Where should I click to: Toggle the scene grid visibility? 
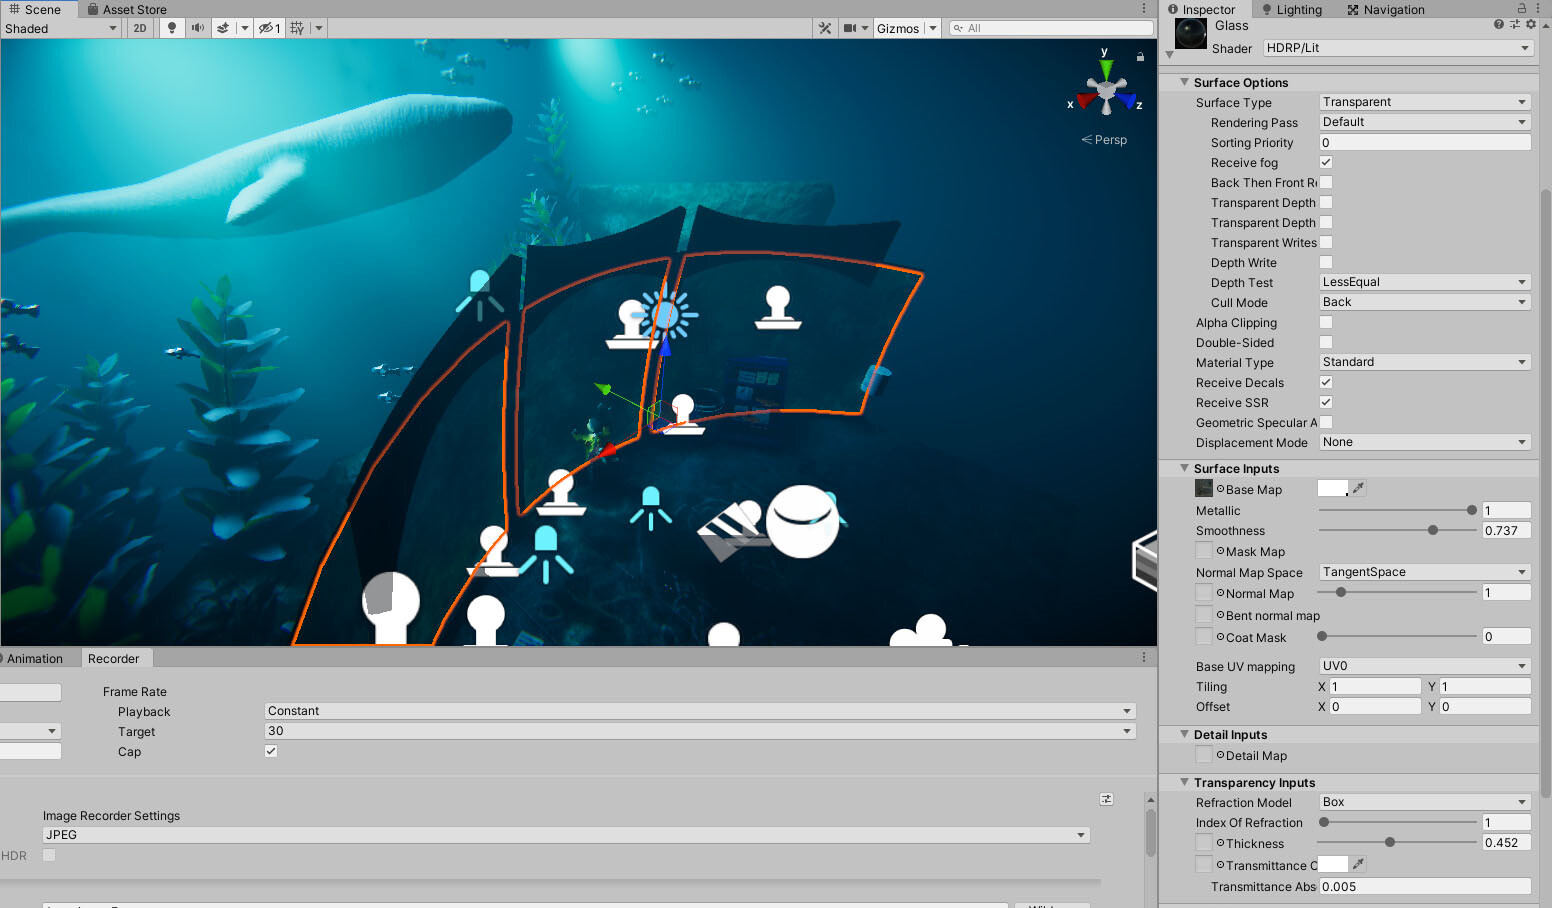point(298,28)
